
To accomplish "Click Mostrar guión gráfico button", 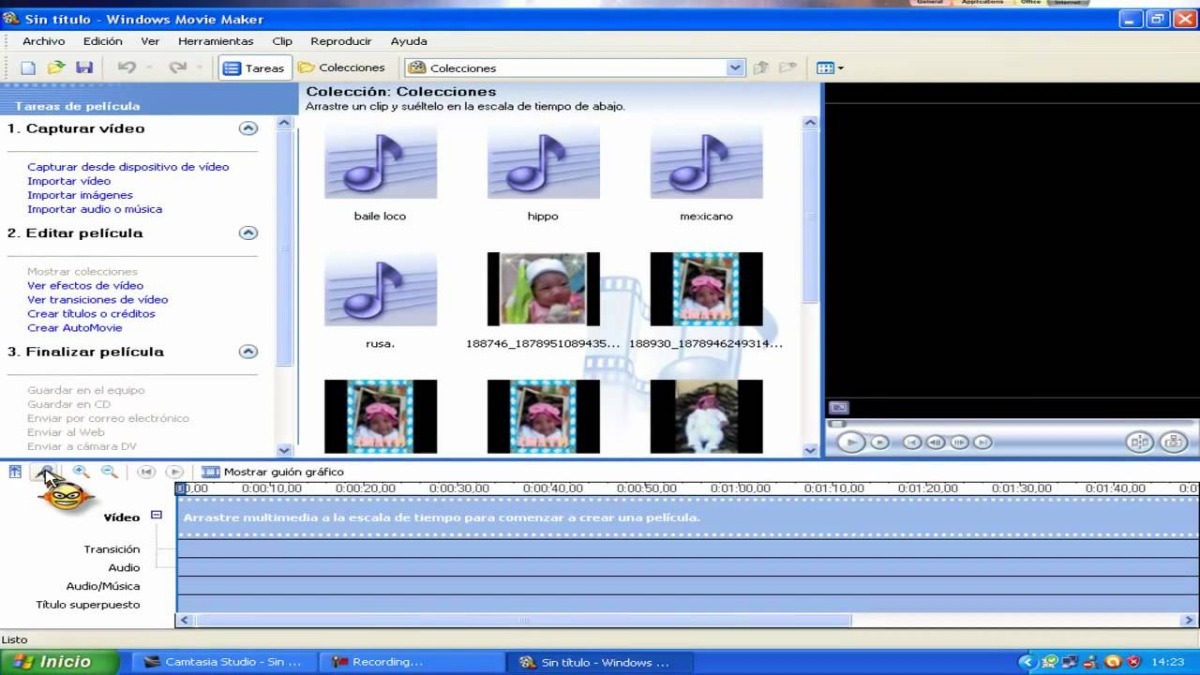I will point(273,472).
